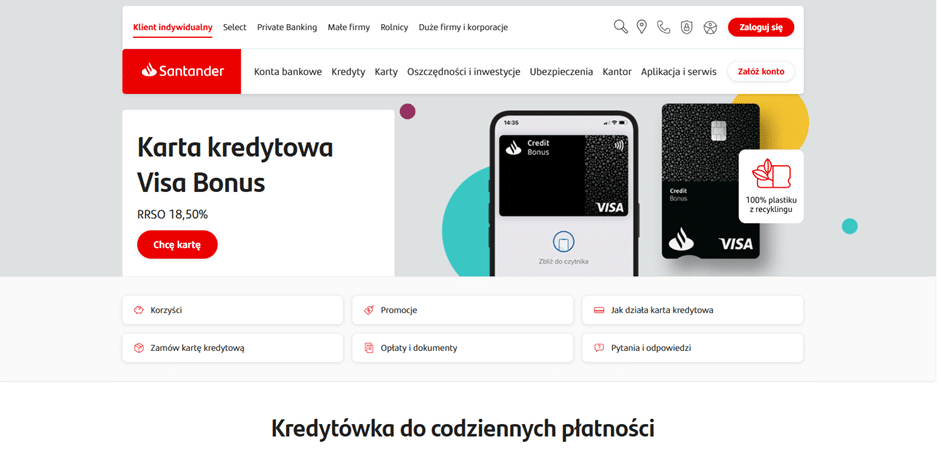The width and height of the screenshot is (941, 466).
Task: Click the accessibility person icon
Action: click(x=710, y=27)
